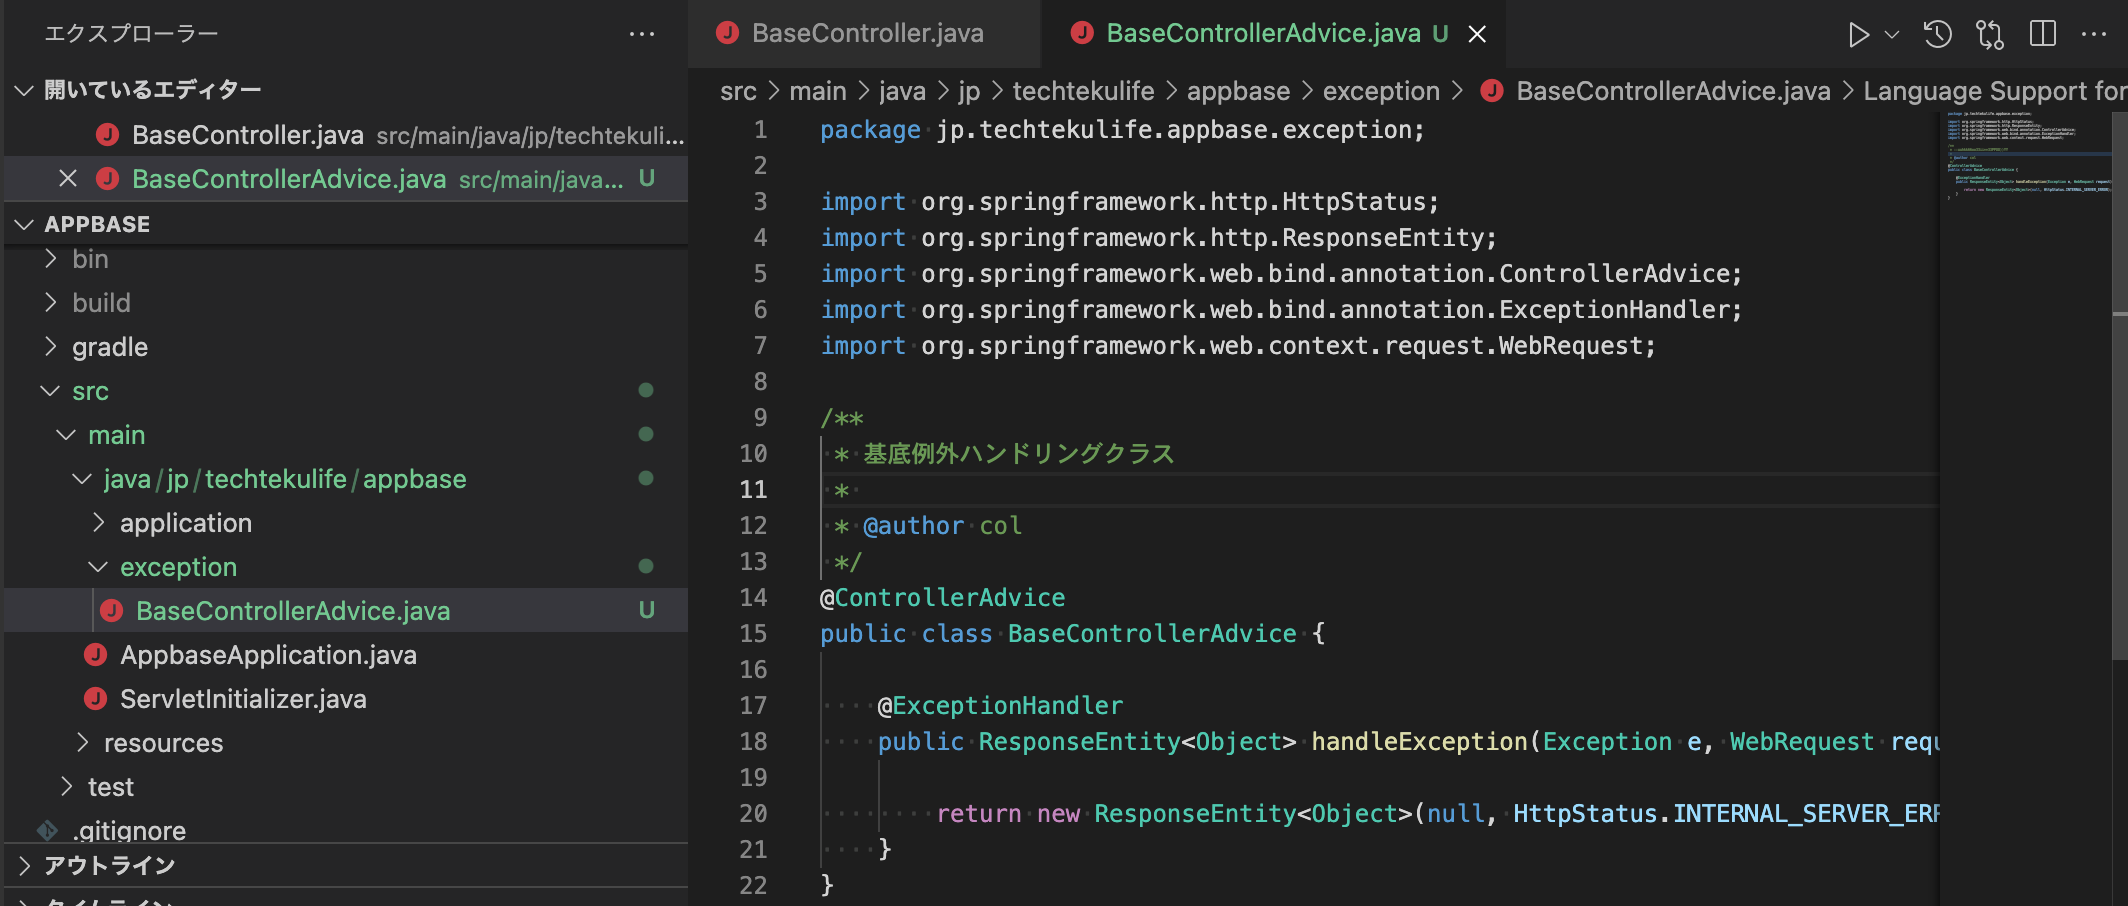Click the Java file icon next to AppbaseApplication.java
The width and height of the screenshot is (2128, 906).
(x=95, y=655)
